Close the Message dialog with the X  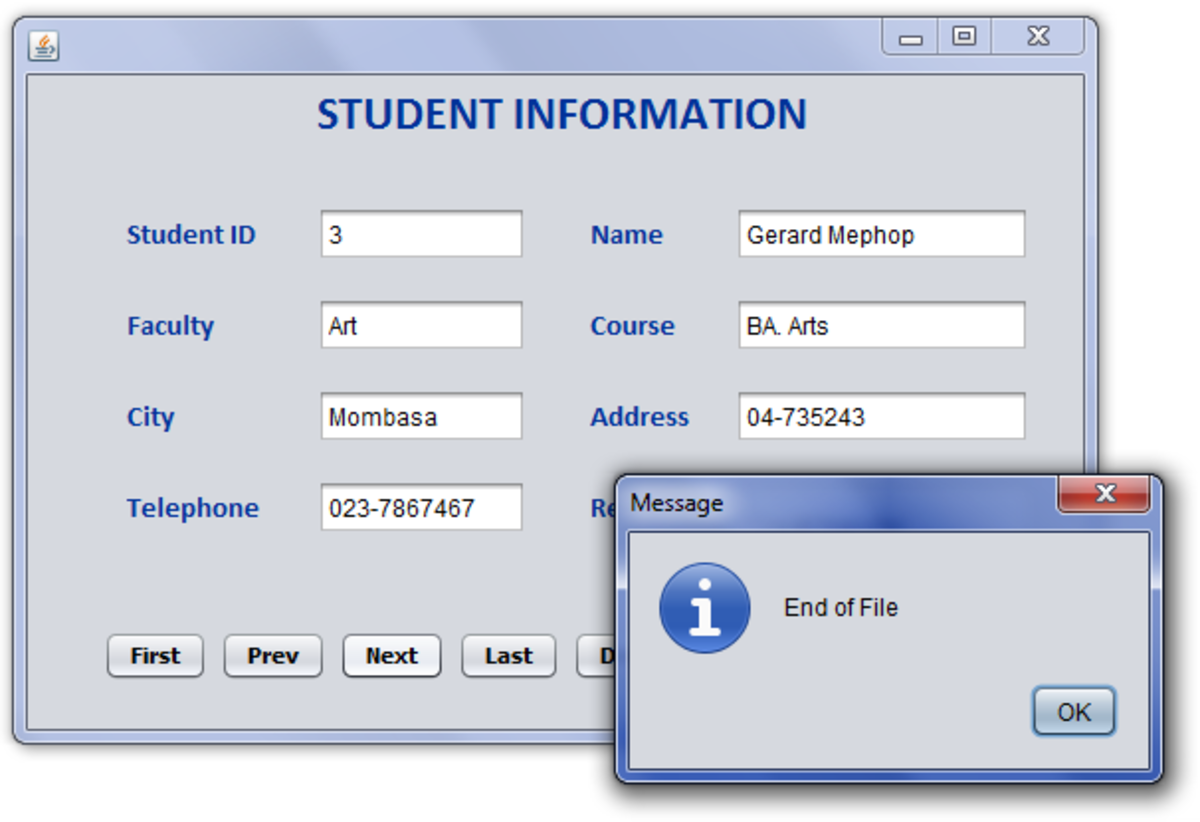1104,494
